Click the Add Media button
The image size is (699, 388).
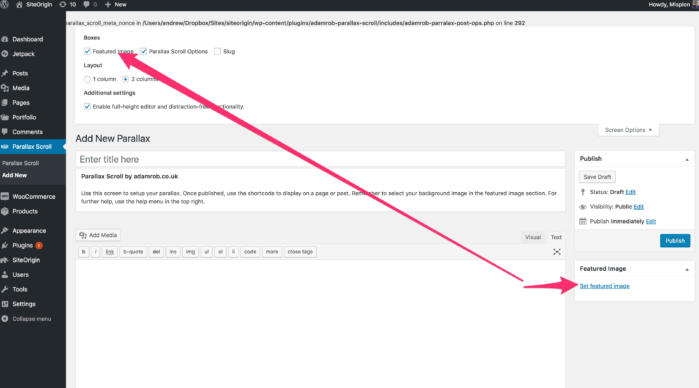tap(98, 235)
